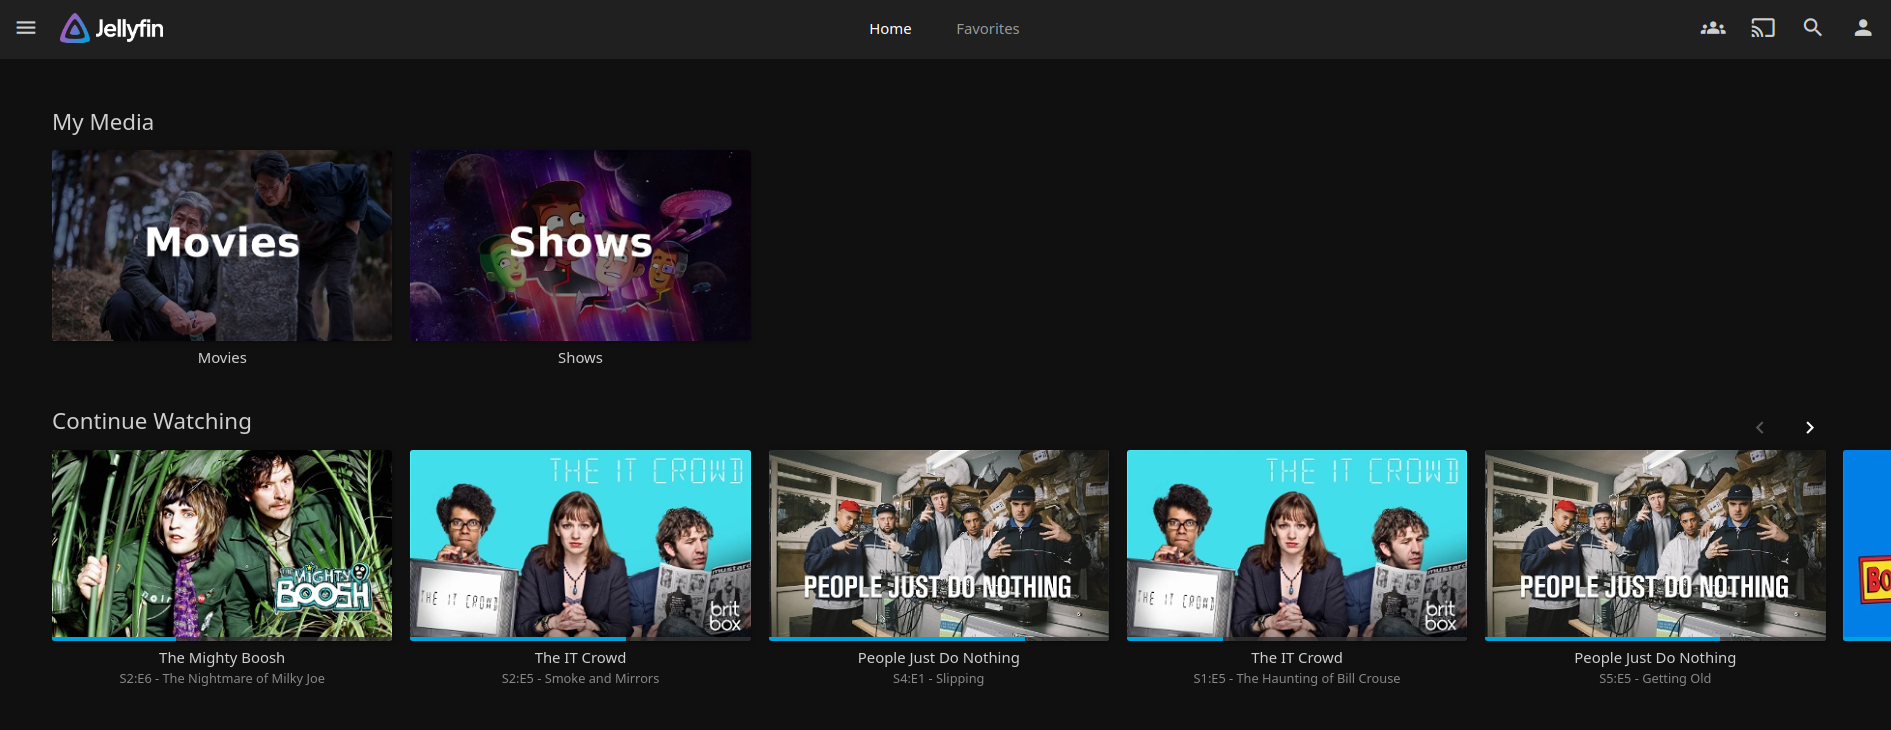Open The Haunting of Bill Crouse episode link
Image resolution: width=1891 pixels, height=730 pixels.
point(1296,679)
